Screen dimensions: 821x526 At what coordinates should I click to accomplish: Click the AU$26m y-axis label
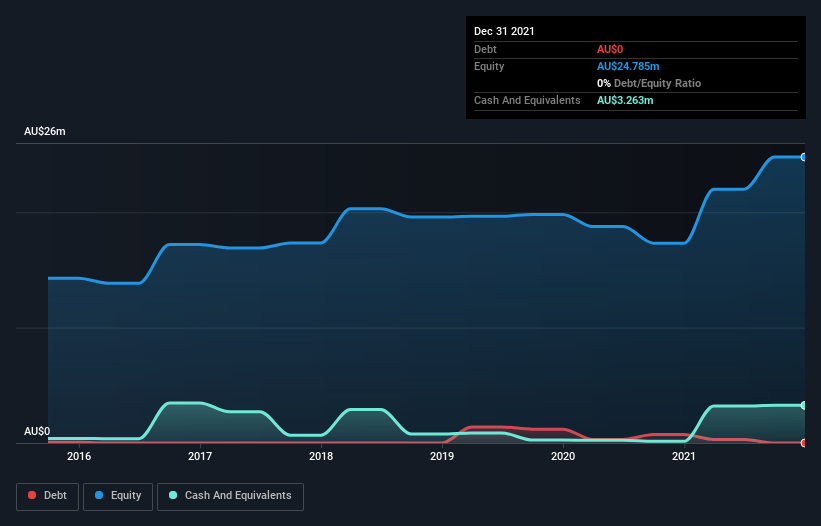click(45, 131)
